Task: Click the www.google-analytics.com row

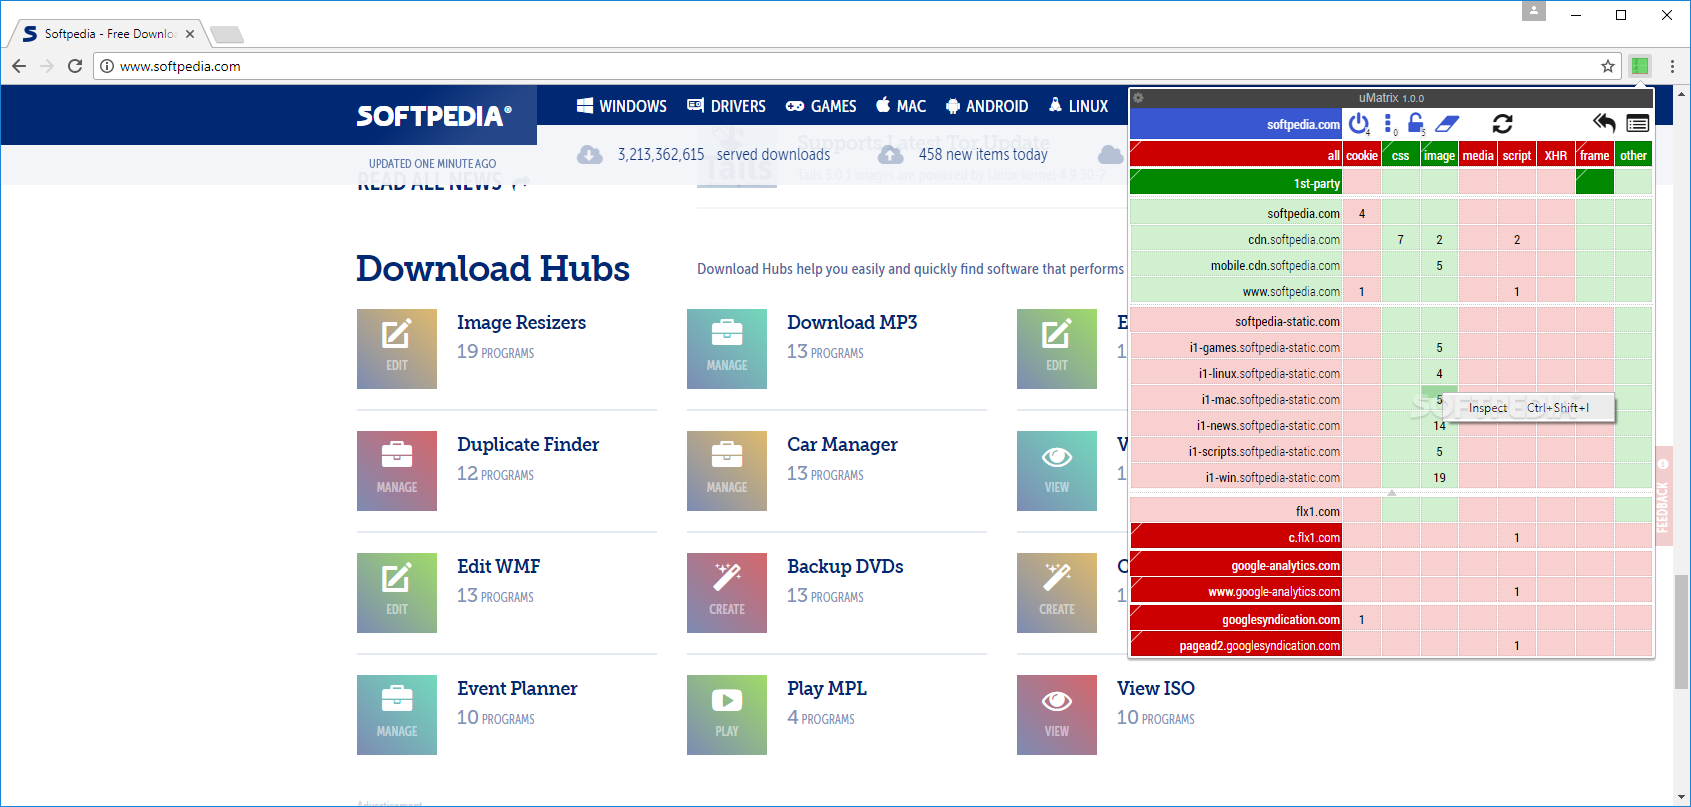Action: coord(1236,592)
